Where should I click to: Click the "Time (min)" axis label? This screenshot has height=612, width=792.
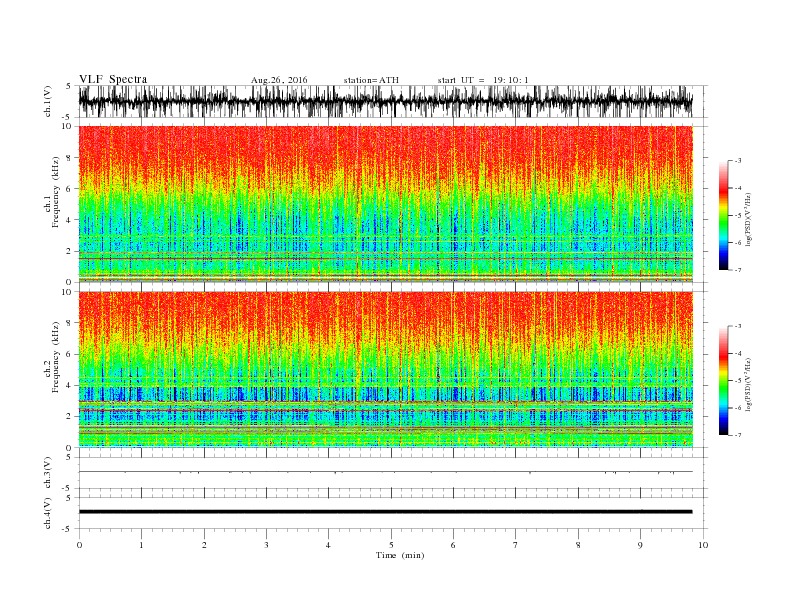click(400, 555)
